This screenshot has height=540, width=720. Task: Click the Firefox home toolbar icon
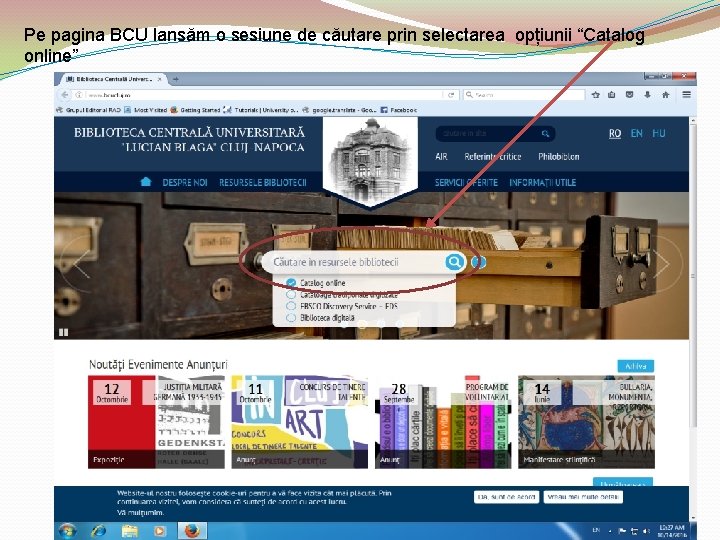[x=665, y=95]
